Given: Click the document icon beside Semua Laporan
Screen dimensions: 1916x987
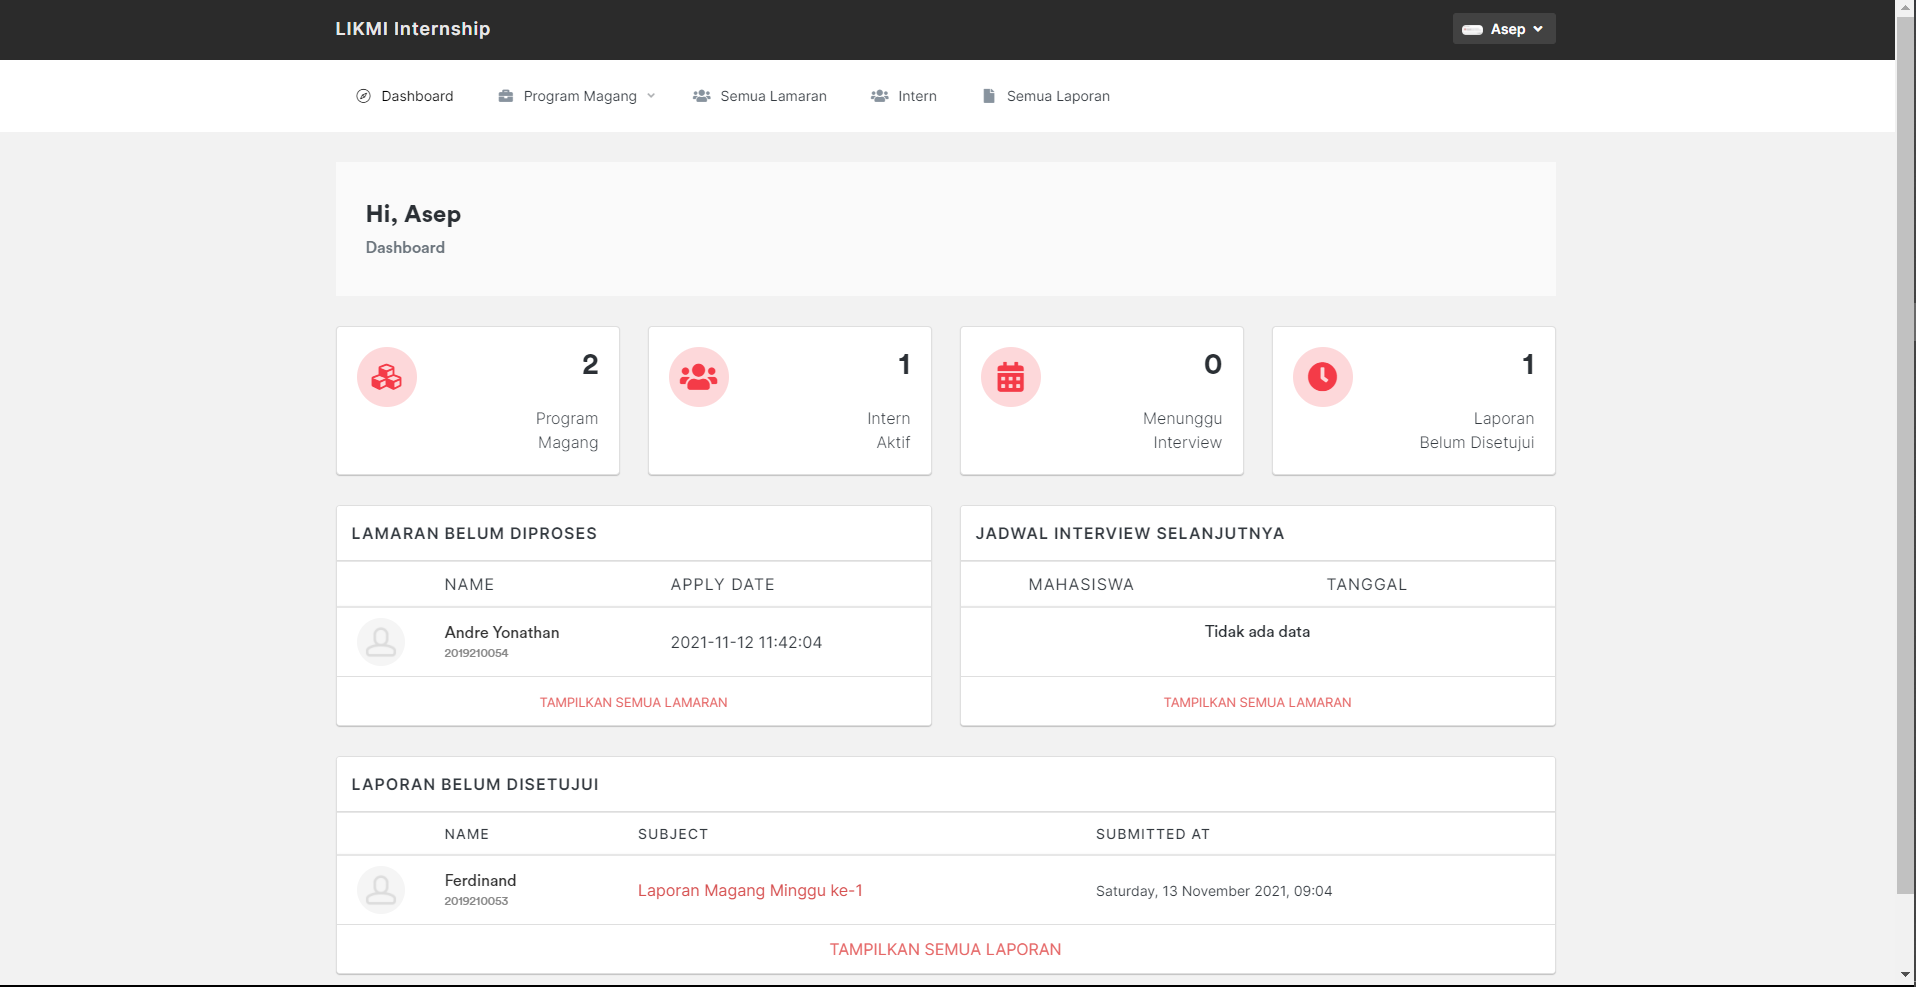Looking at the screenshot, I should pos(989,96).
